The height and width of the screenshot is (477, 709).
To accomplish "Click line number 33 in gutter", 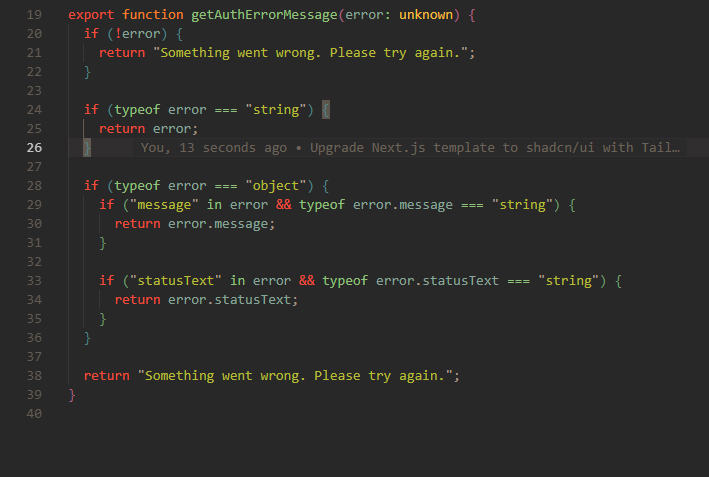I will click(x=34, y=281).
